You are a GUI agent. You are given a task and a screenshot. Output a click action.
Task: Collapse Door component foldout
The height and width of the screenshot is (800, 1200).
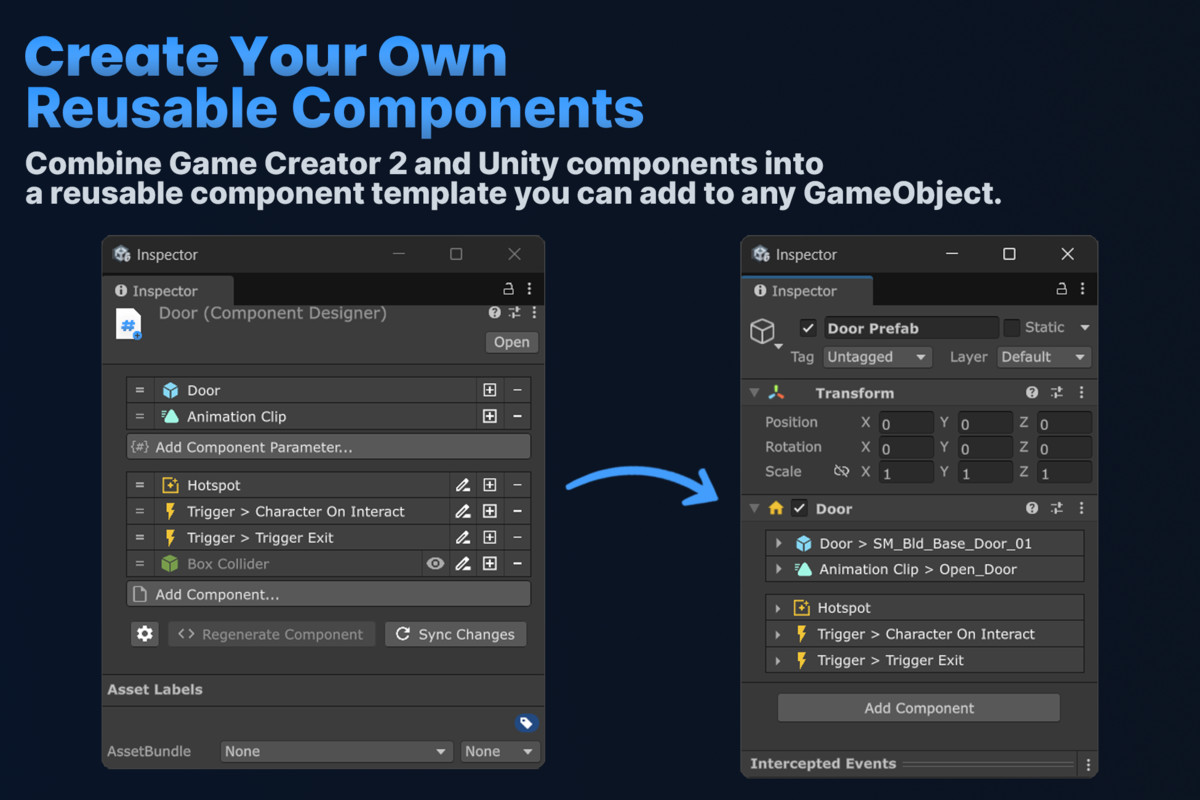pyautogui.click(x=755, y=508)
